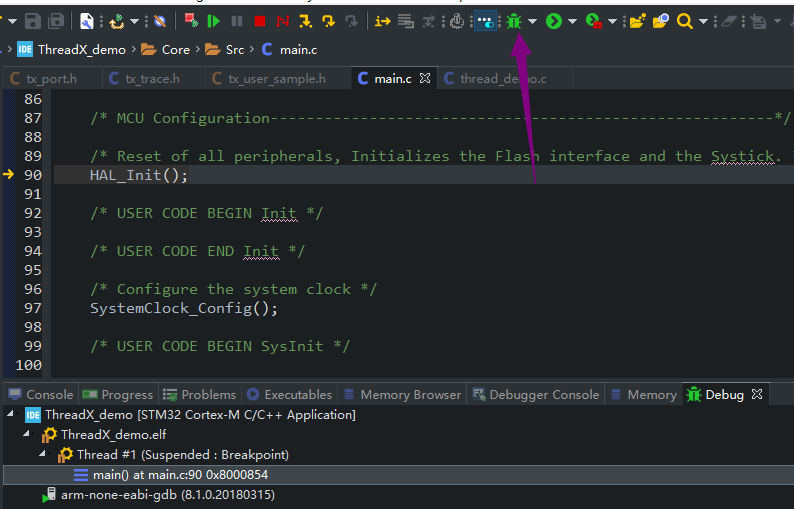
Task: Close the Debug view tab
Action: click(x=757, y=394)
